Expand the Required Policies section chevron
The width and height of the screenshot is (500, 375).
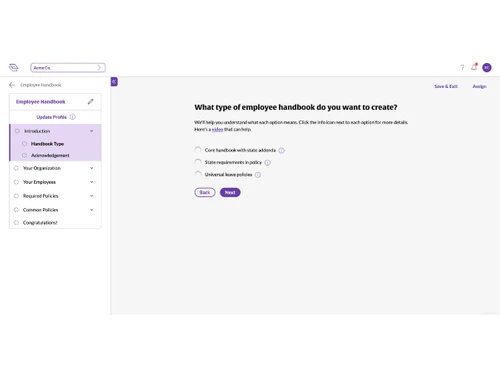[92, 196]
